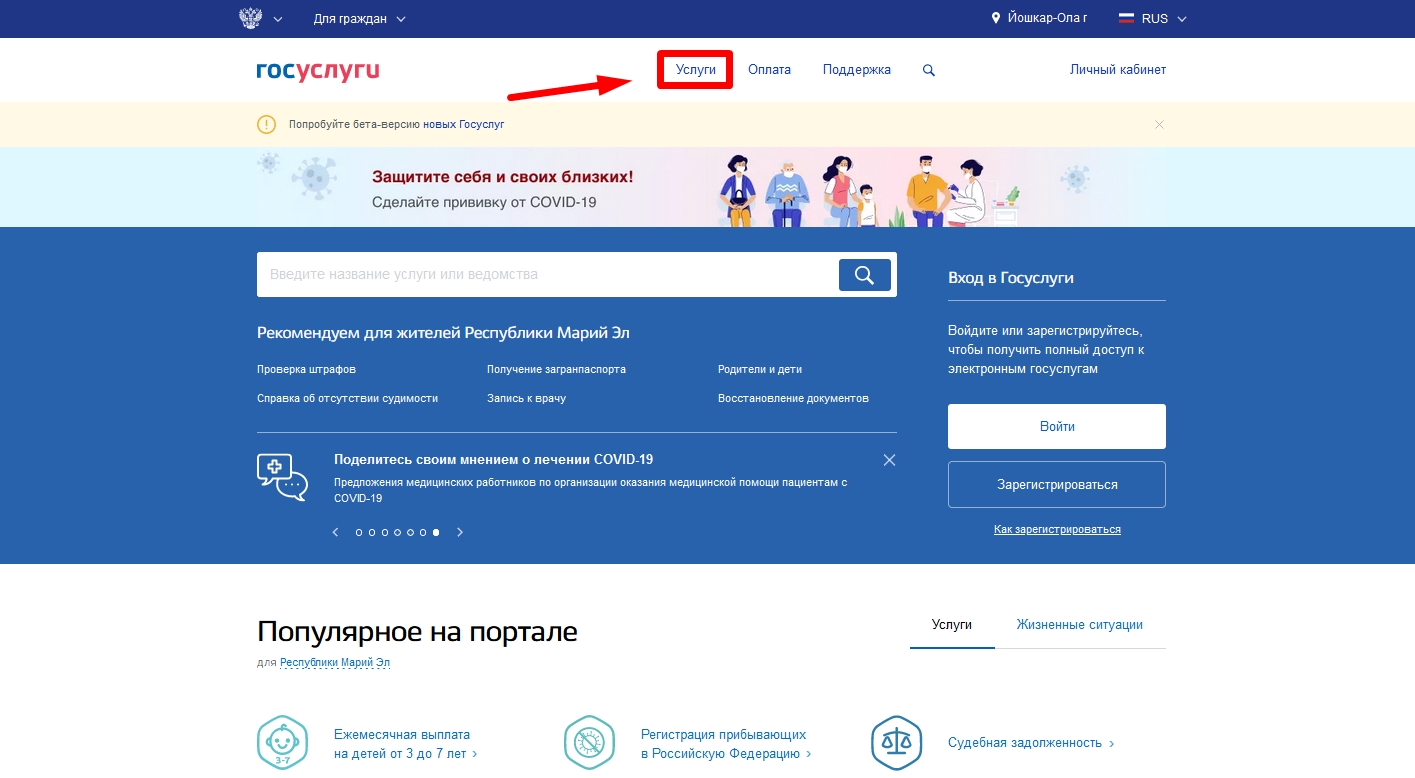Go to the Госуслуги logo home link
The width and height of the screenshot is (1415, 778).
point(318,70)
